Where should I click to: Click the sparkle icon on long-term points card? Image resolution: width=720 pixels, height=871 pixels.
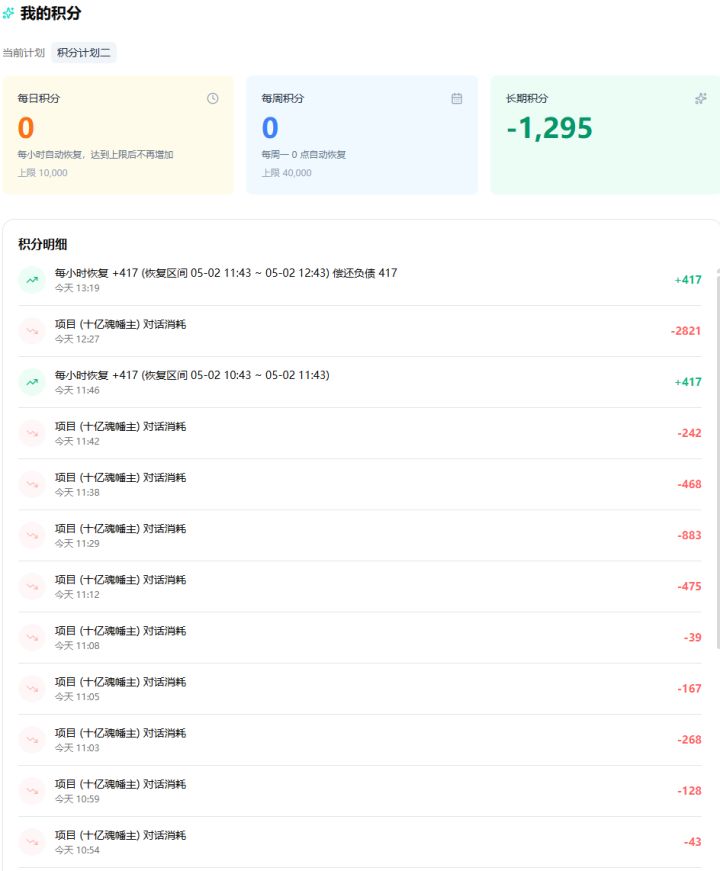(x=701, y=98)
